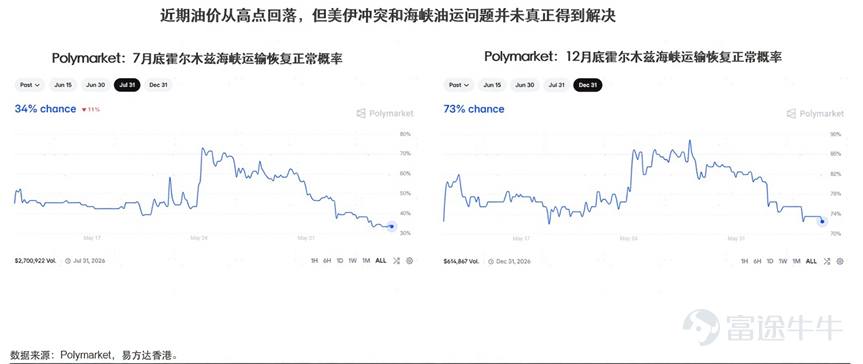Viewport: 863px width, 364px height.
Task: Select 1D timeframe on right chart
Action: pos(770,262)
